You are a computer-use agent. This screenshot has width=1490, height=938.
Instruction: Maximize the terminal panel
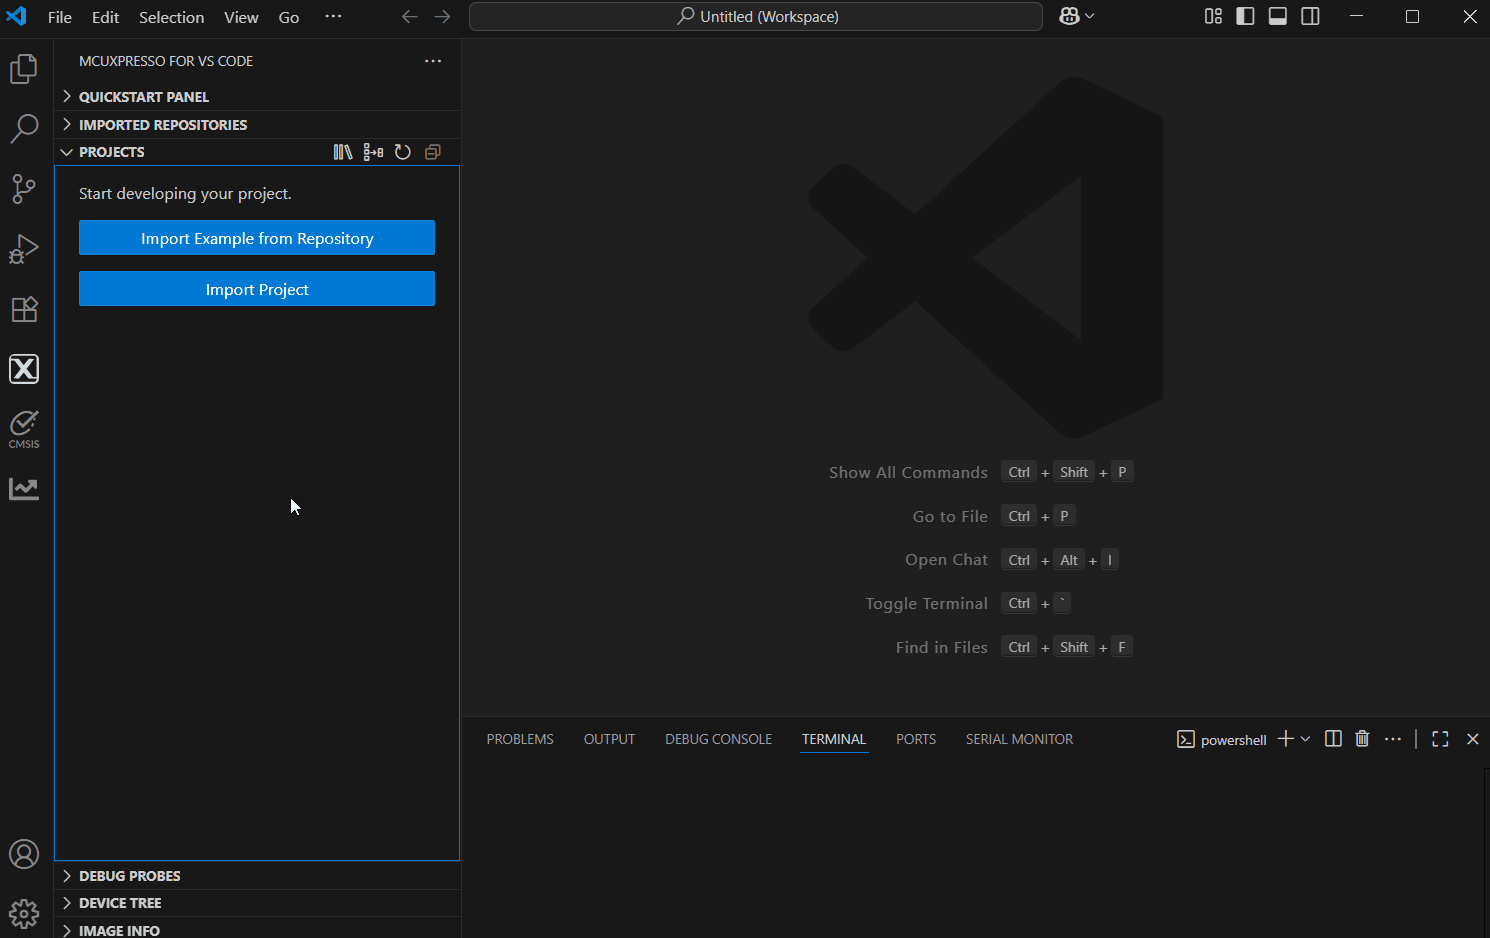pos(1440,738)
